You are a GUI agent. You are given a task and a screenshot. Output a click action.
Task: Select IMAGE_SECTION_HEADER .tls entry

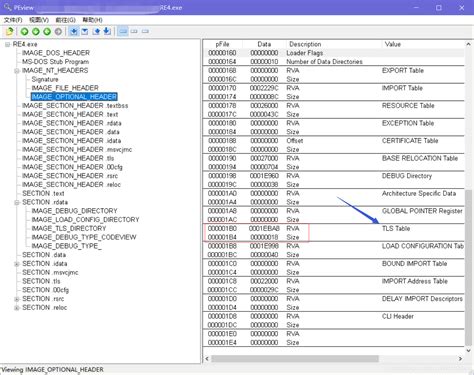click(x=68, y=158)
